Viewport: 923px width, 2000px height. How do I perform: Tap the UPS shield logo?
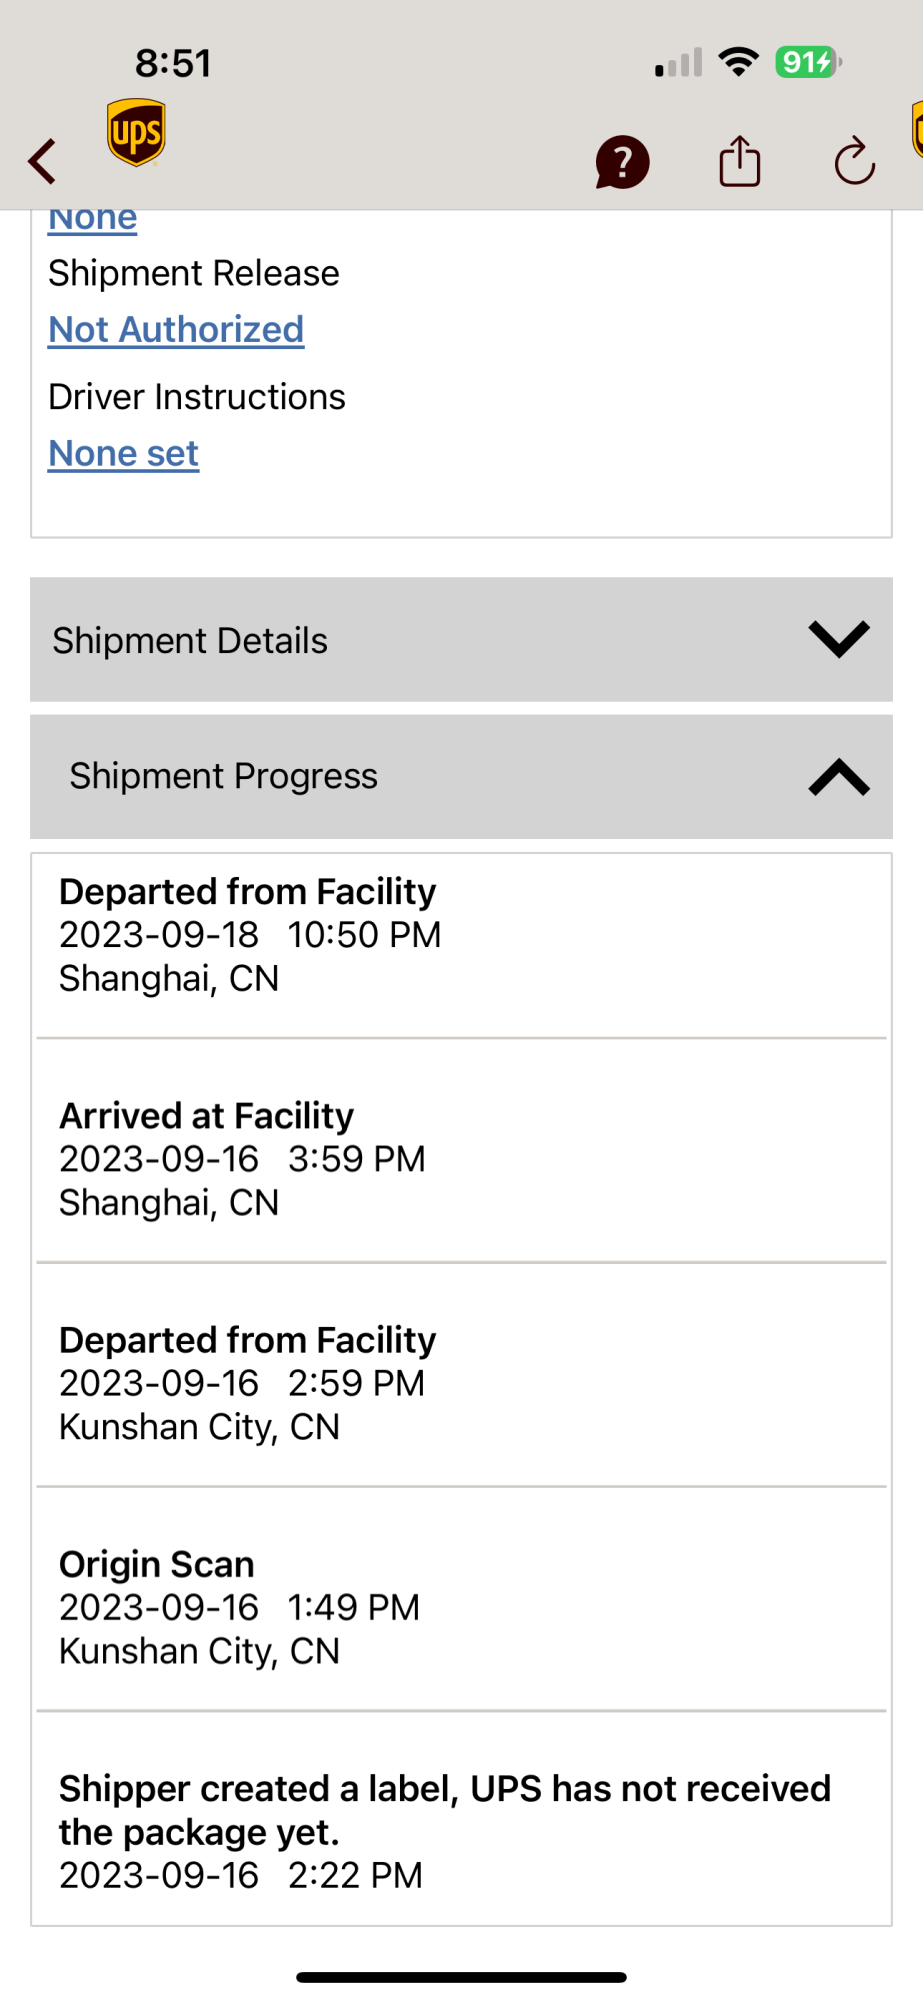[136, 132]
